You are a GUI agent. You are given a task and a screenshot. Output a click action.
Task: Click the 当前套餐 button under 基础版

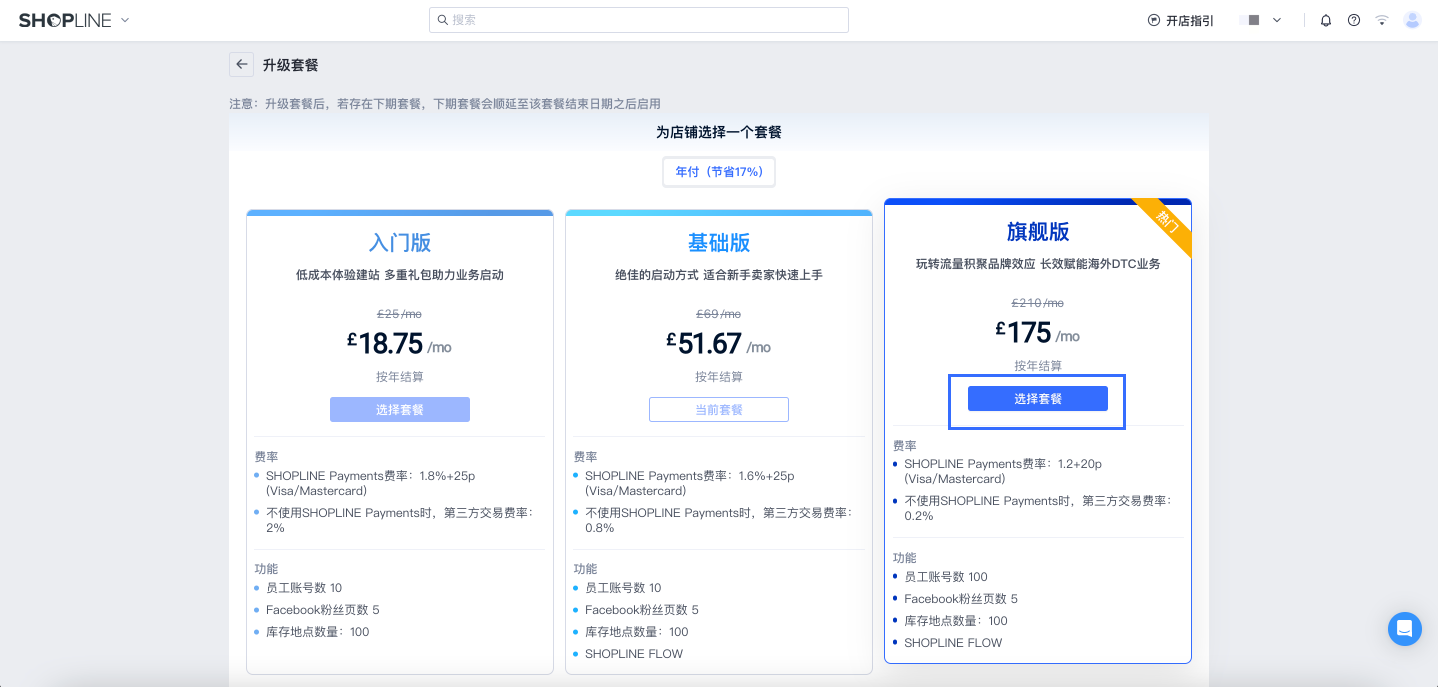pos(719,410)
